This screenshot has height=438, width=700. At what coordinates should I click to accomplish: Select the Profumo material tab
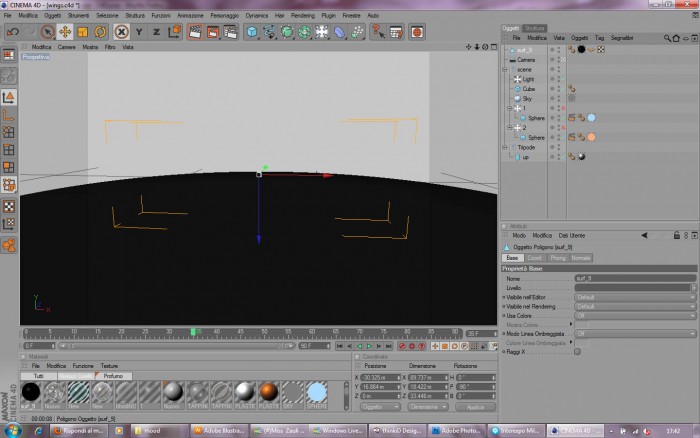(113, 376)
